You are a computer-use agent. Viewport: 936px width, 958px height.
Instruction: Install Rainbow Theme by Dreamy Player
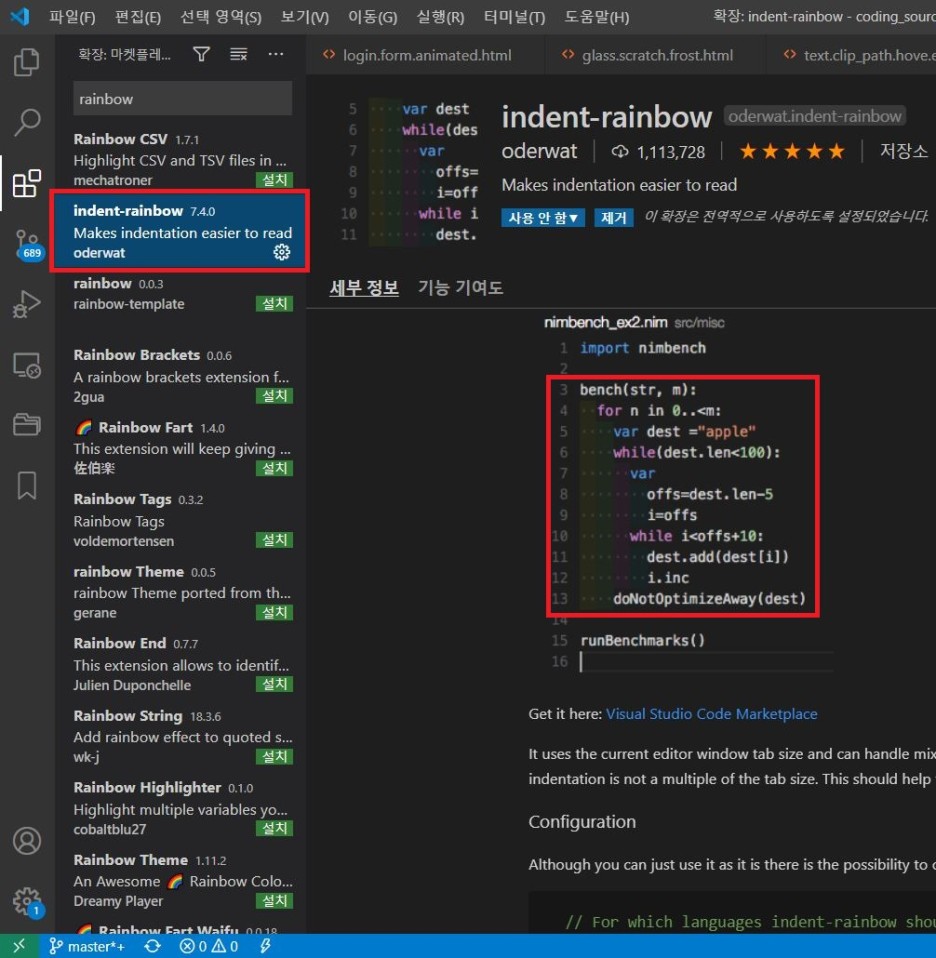(x=274, y=901)
